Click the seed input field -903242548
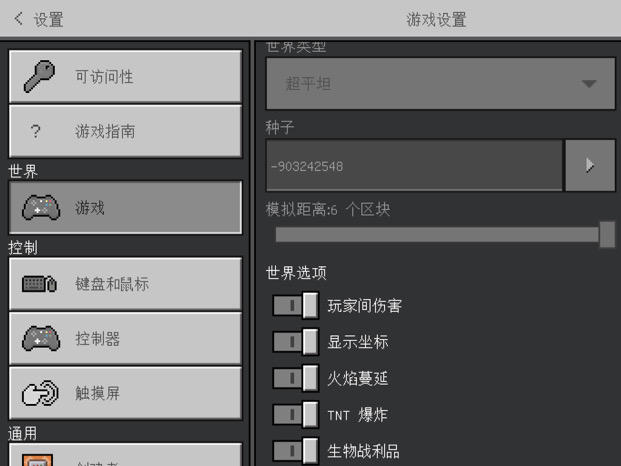Viewport: 621px width, 466px height. [x=414, y=165]
